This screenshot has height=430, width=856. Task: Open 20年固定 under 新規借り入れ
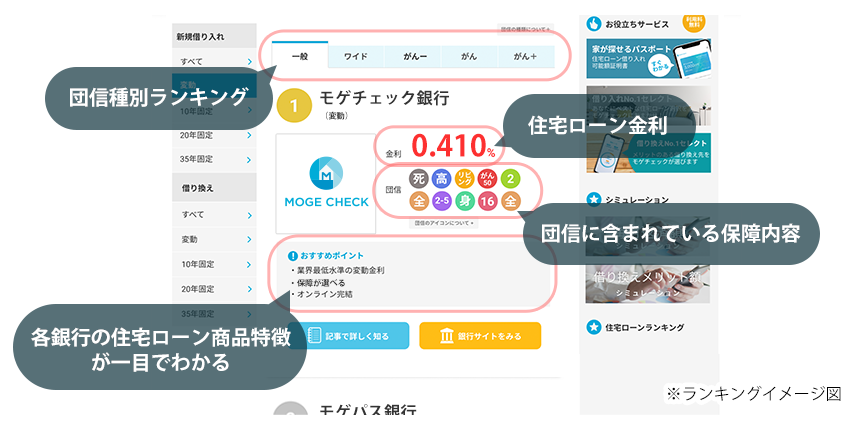click(214, 135)
